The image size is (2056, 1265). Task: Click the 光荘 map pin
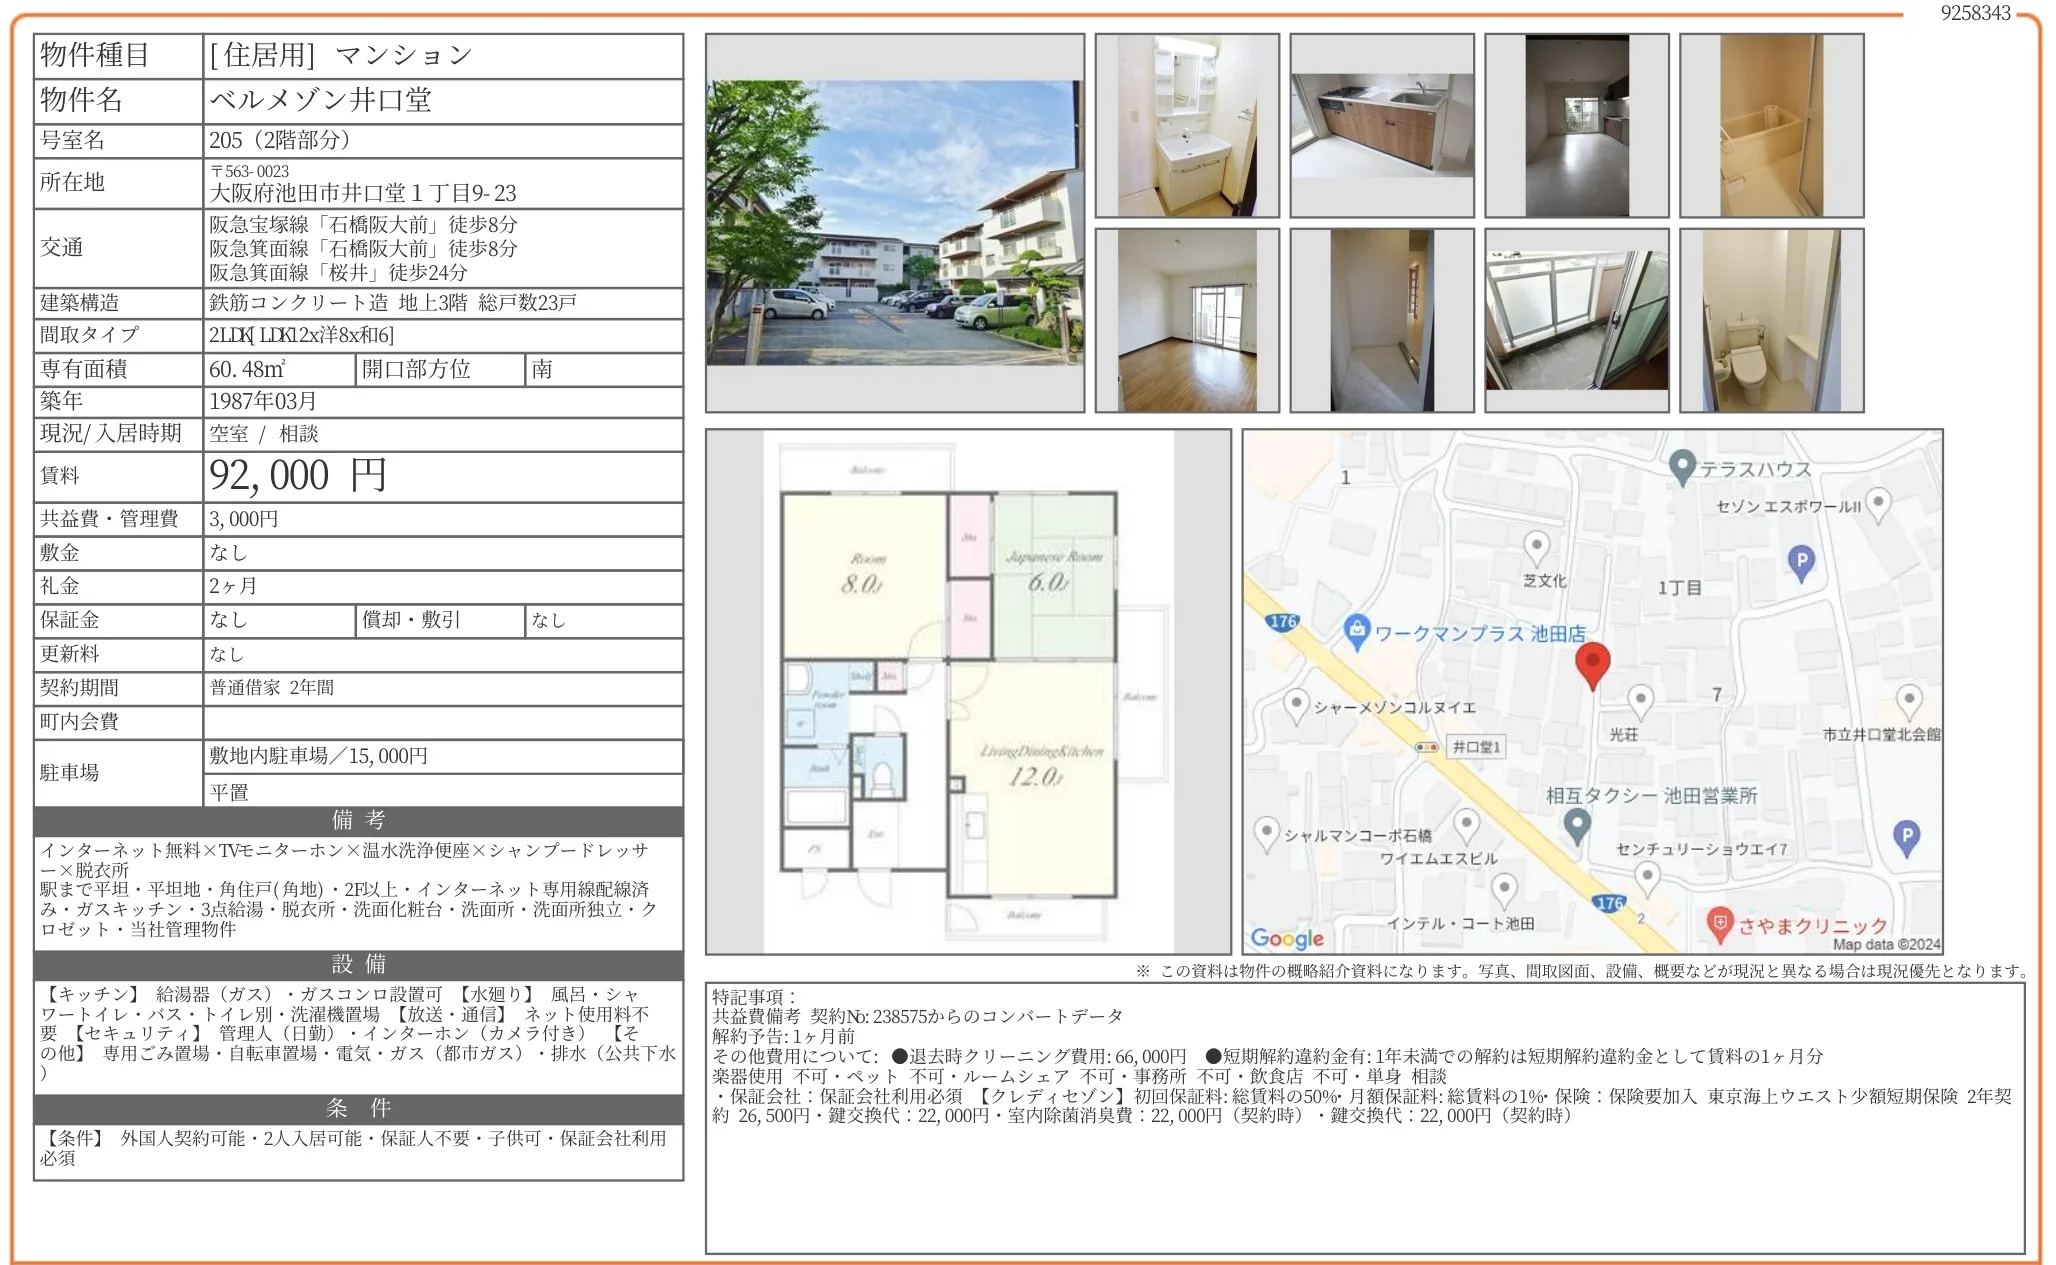[x=1641, y=699]
